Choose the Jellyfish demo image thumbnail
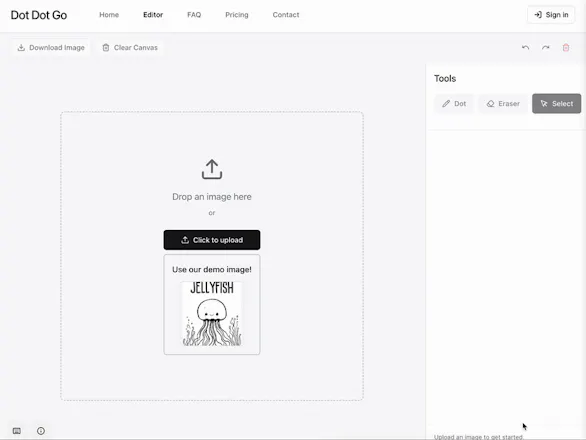This screenshot has width=586, height=440. [x=212, y=314]
